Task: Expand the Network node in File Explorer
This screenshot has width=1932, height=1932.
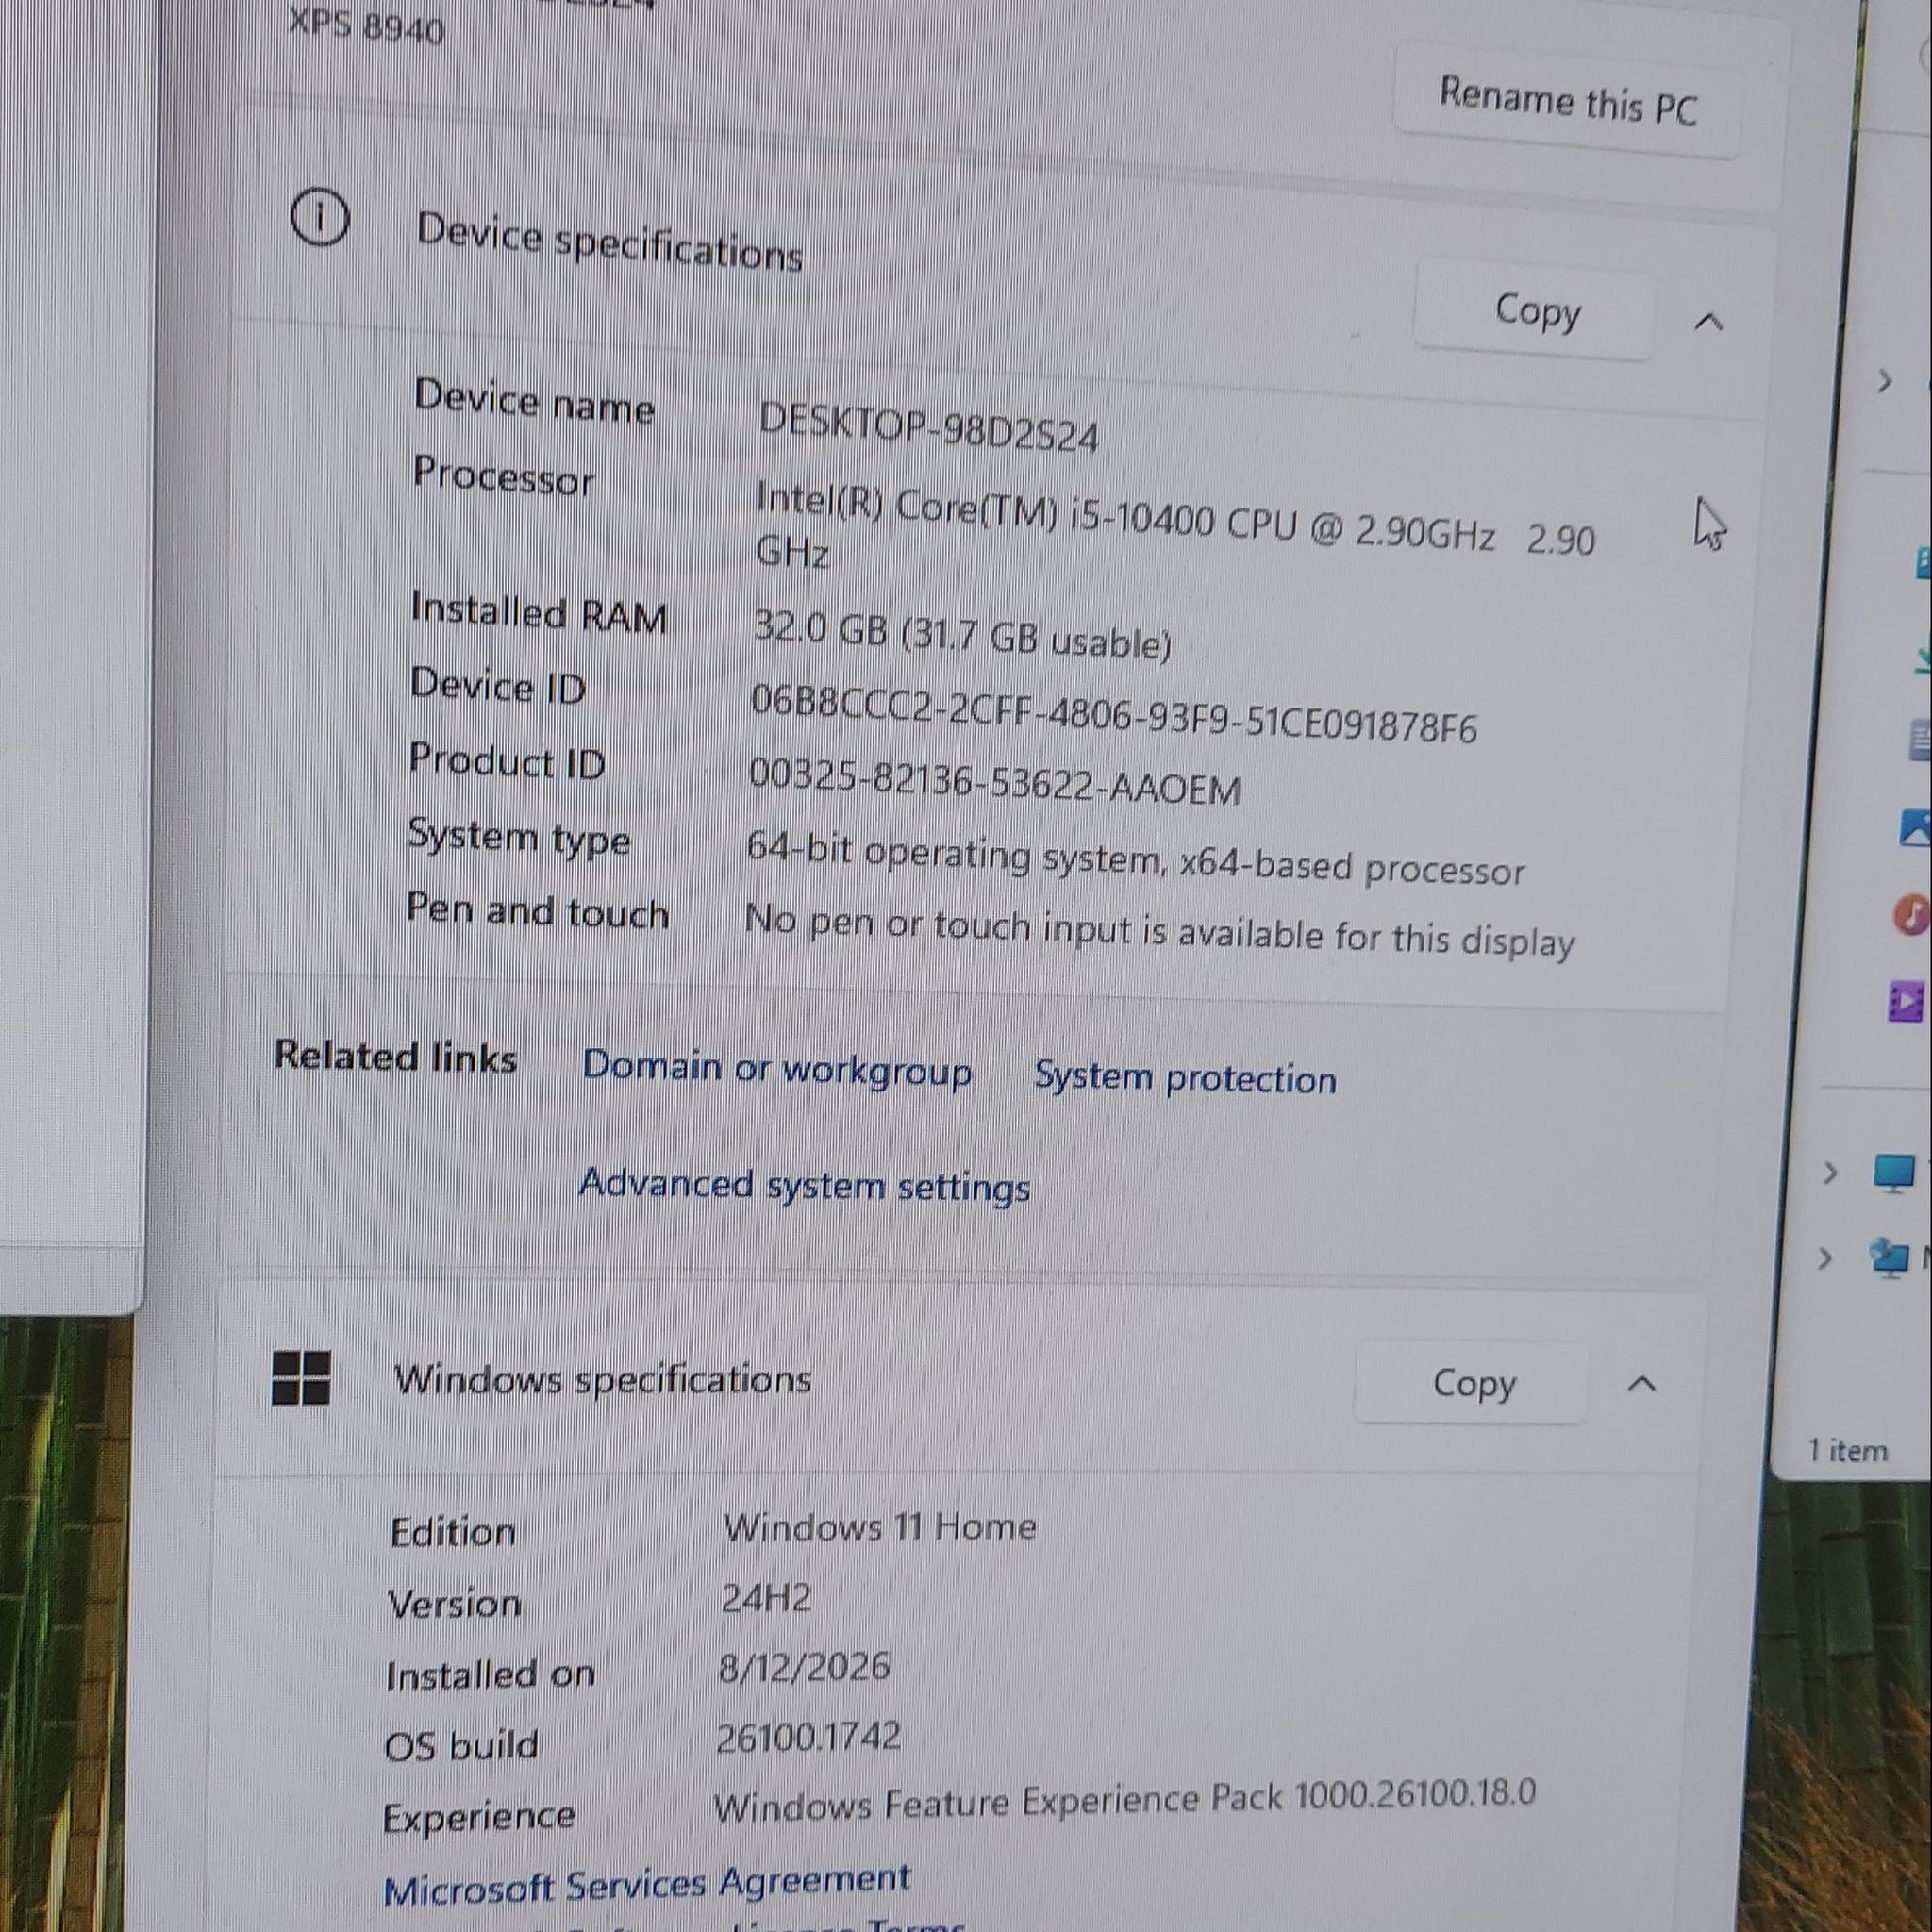Action: tap(1825, 1258)
